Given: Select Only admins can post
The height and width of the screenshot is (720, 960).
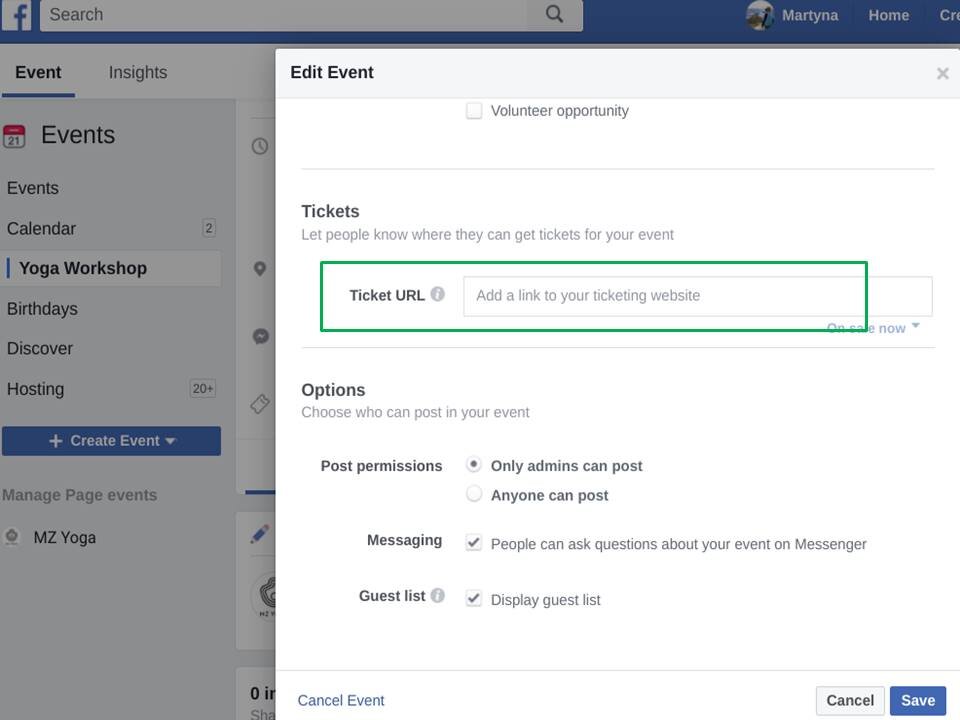Looking at the screenshot, I should click(475, 465).
